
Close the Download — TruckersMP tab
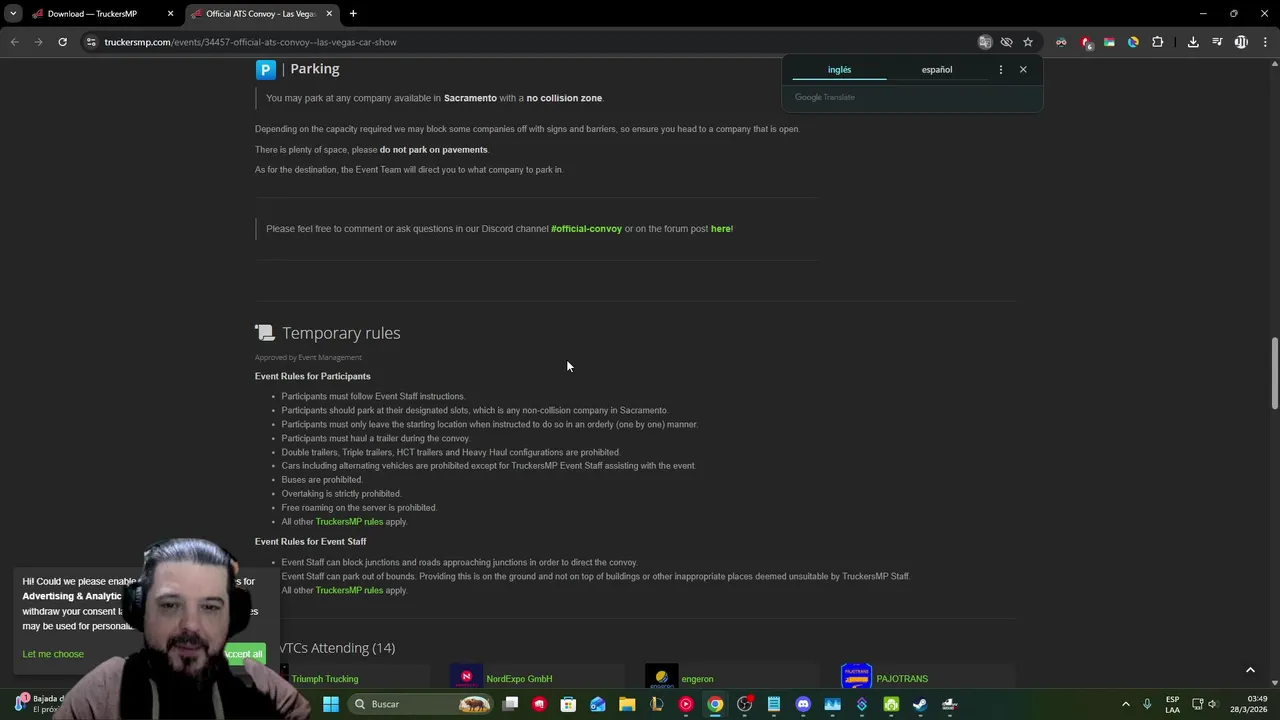(170, 14)
